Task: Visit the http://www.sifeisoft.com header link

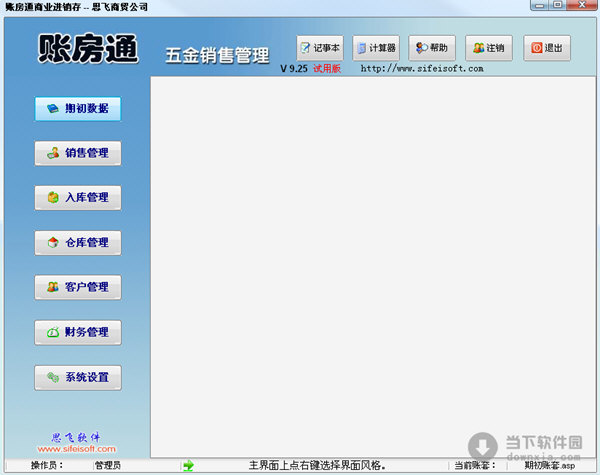Action: point(422,69)
